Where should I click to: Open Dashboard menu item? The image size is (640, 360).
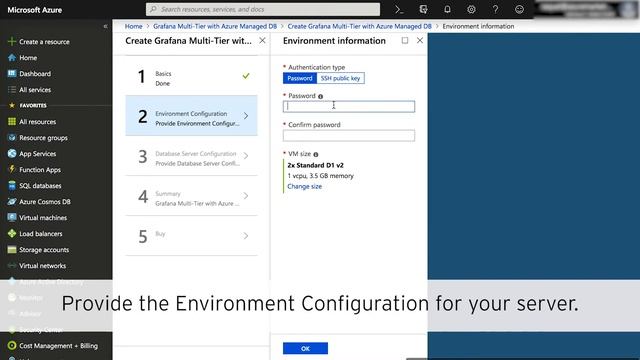point(35,73)
